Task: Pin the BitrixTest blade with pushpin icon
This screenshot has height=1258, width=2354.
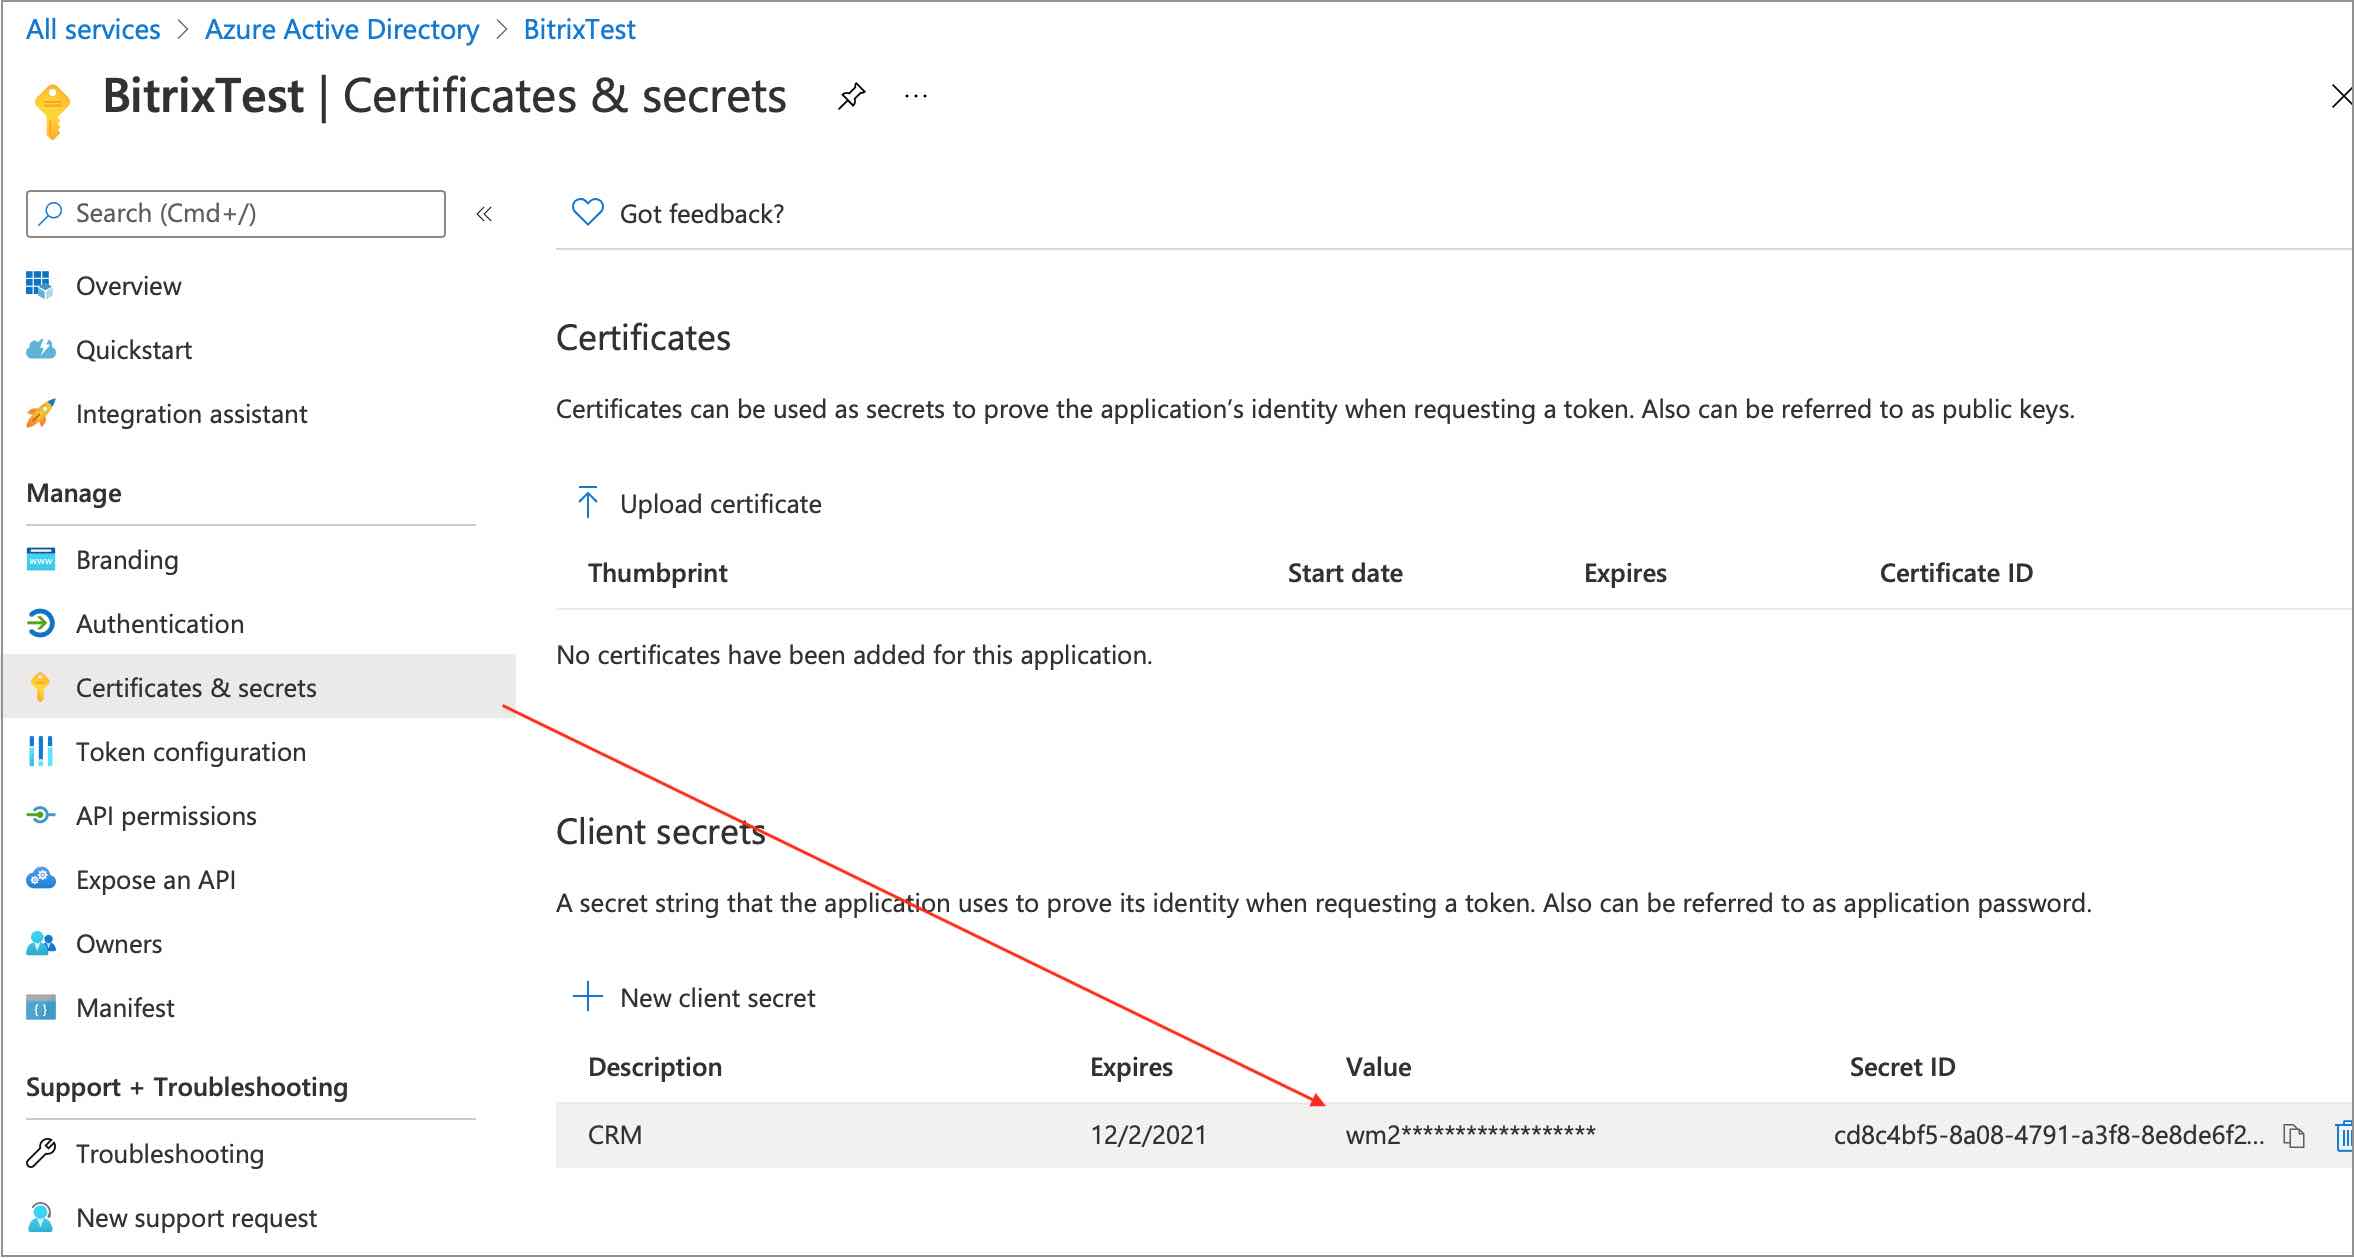Action: tap(851, 97)
